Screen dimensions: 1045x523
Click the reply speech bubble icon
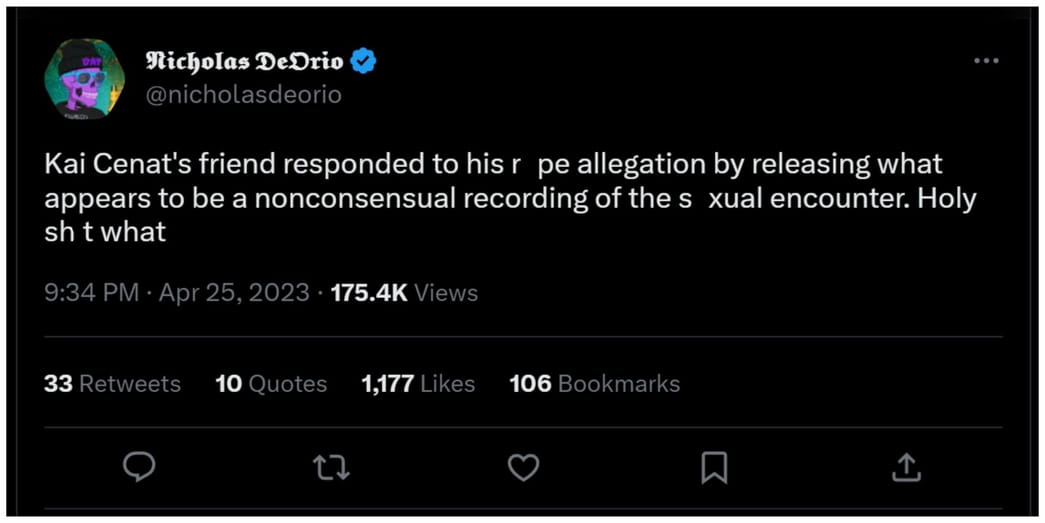click(x=139, y=466)
